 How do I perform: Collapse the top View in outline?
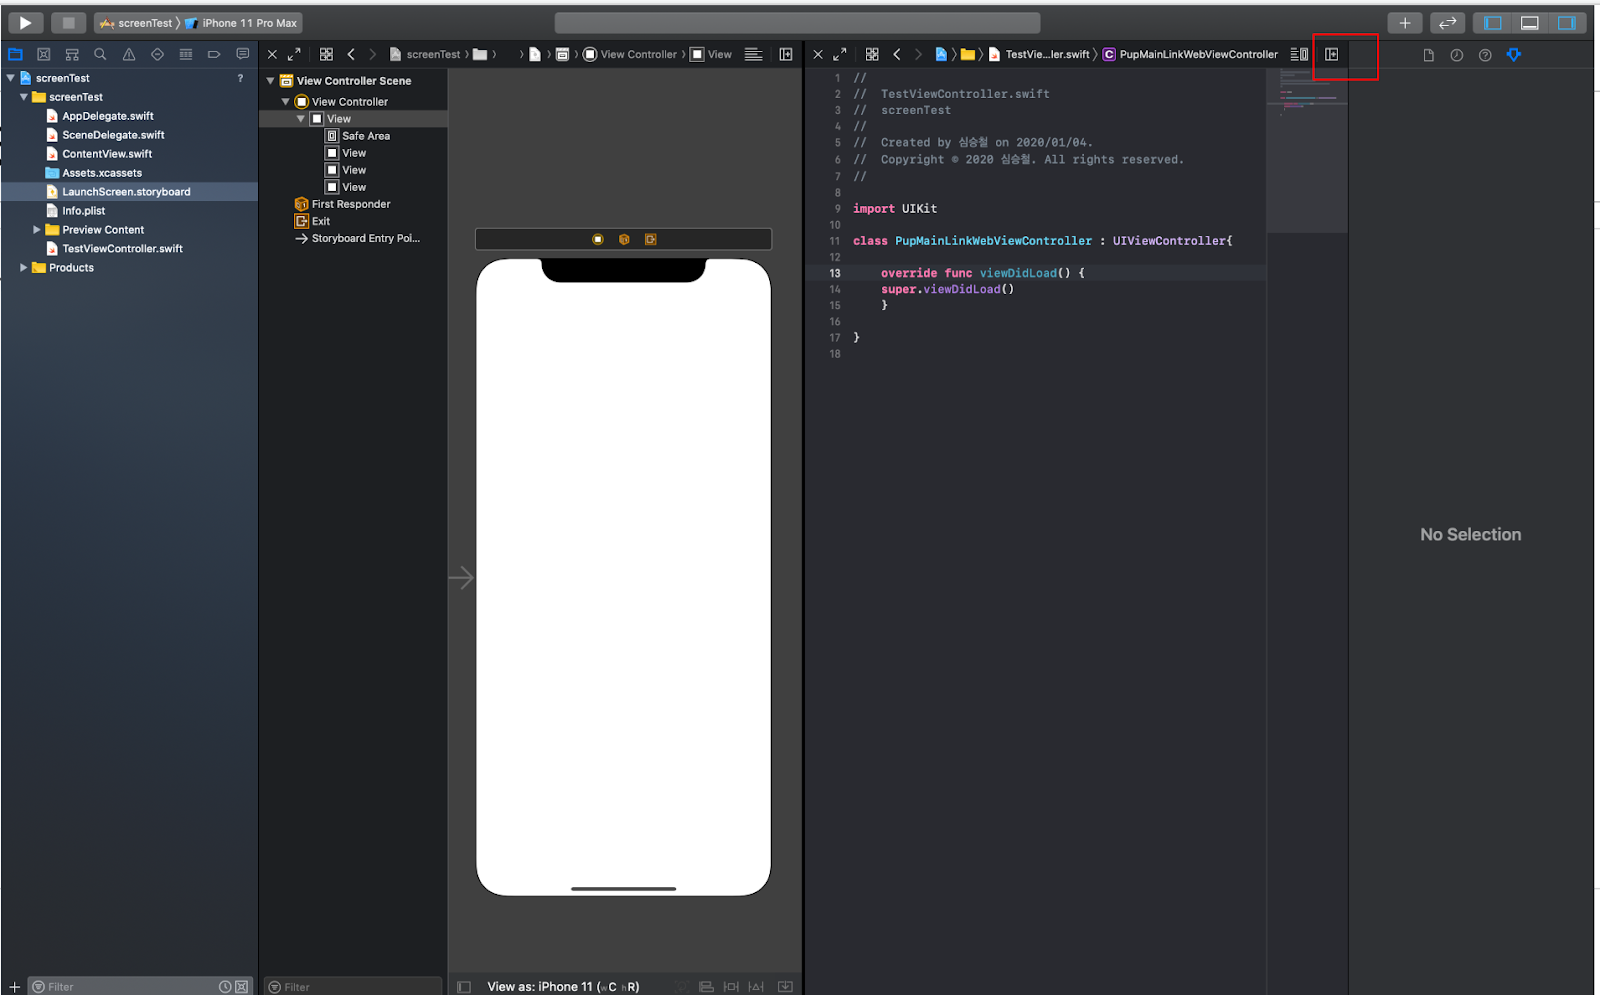pyautogui.click(x=300, y=118)
